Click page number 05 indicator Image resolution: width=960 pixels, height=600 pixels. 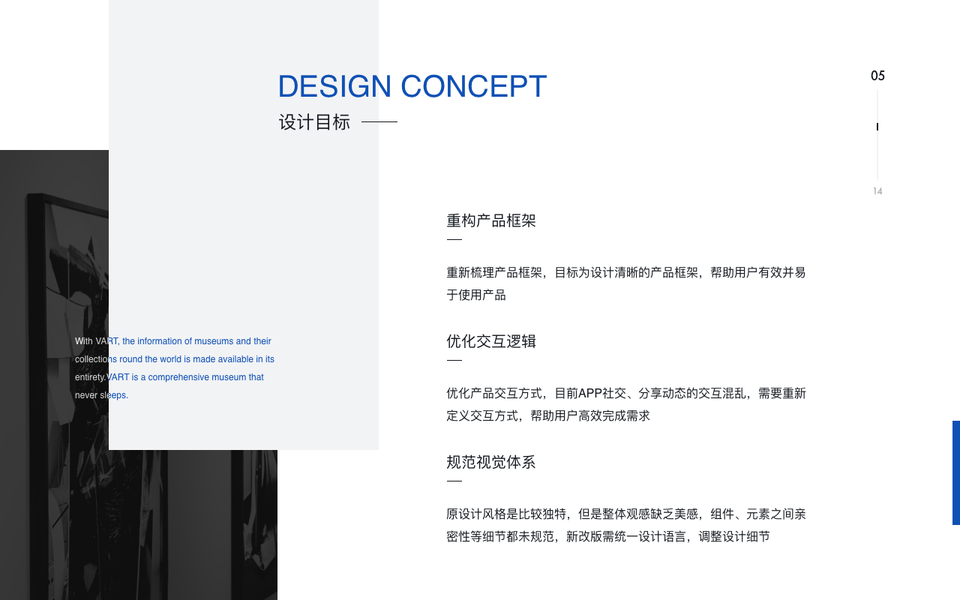tap(877, 76)
